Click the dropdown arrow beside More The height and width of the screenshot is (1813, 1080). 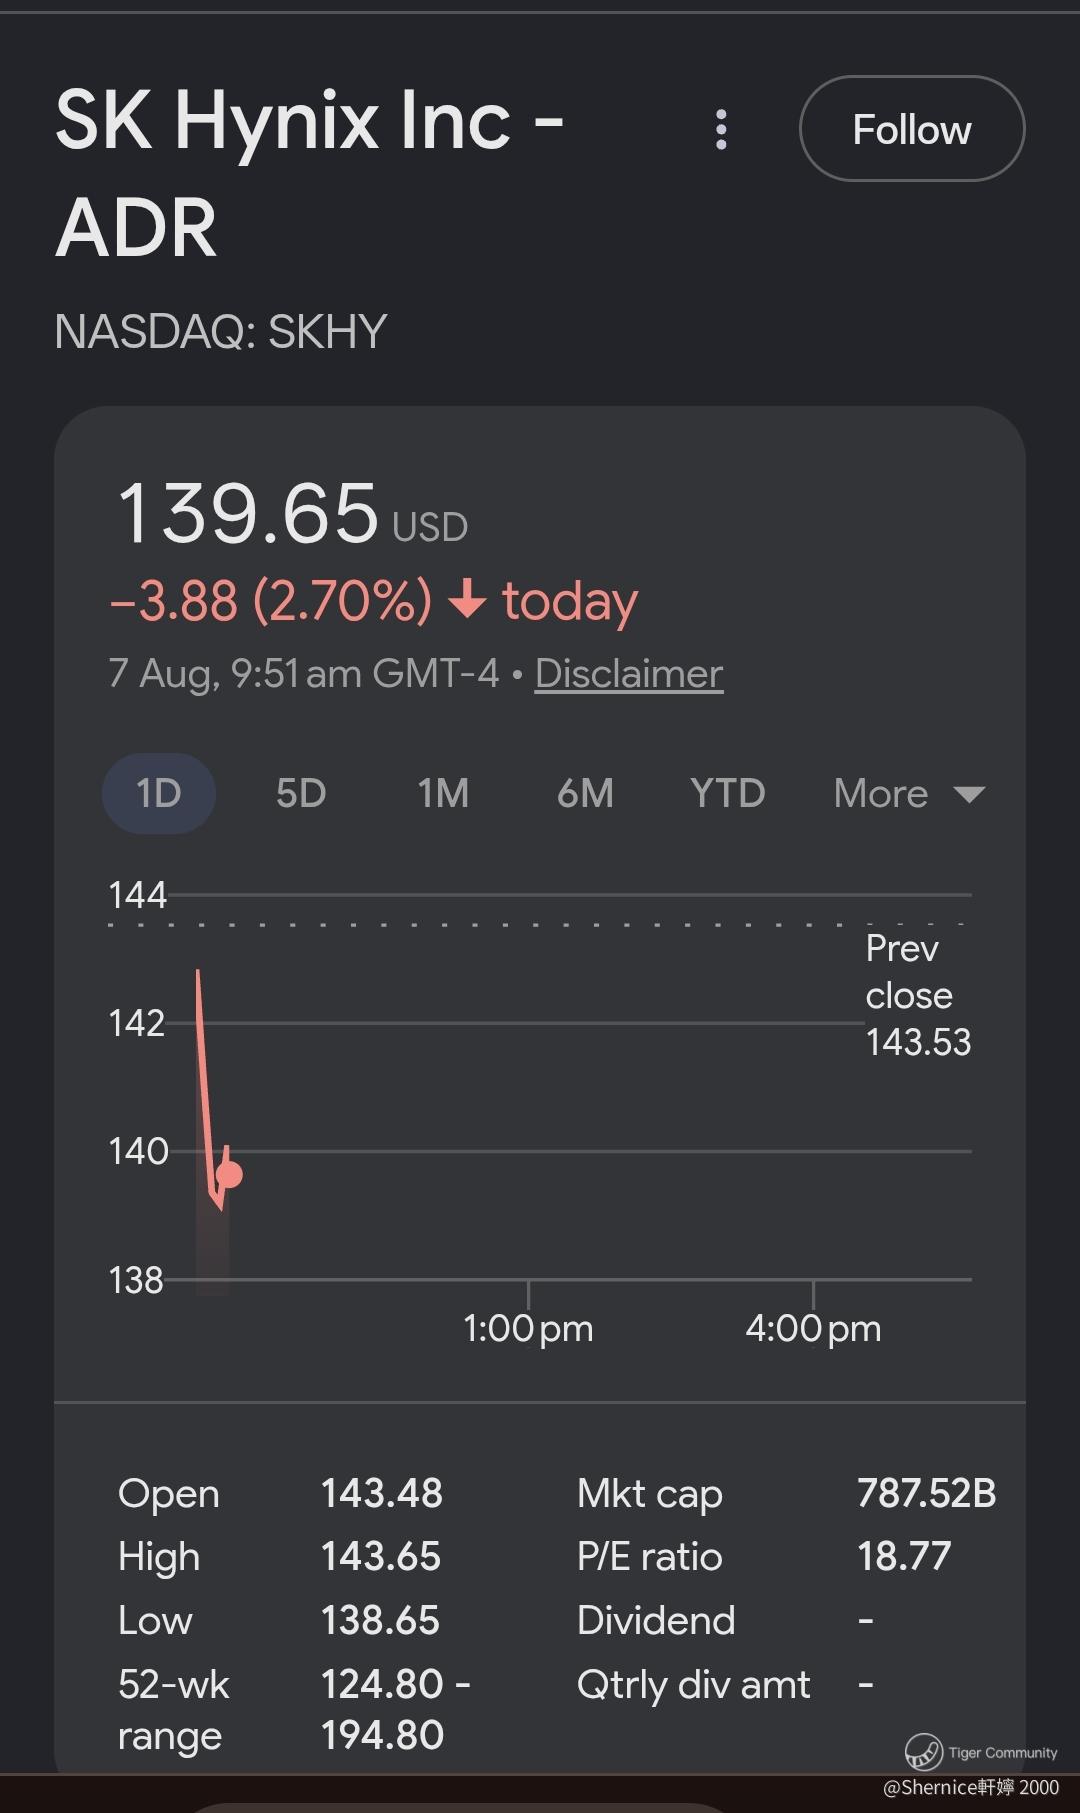pyautogui.click(x=969, y=795)
